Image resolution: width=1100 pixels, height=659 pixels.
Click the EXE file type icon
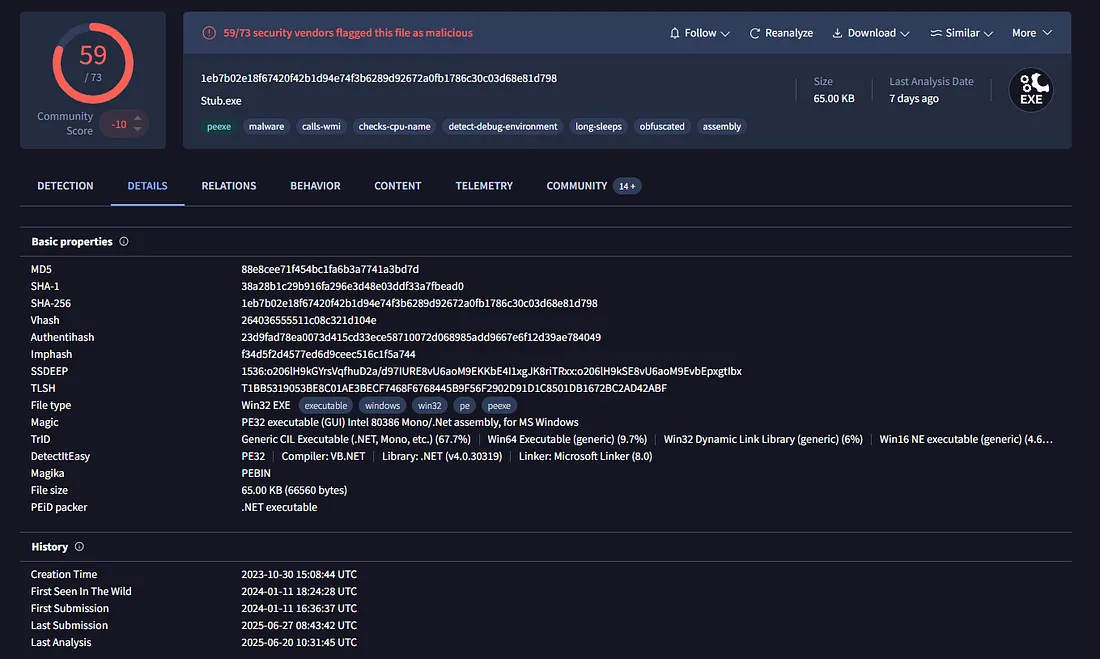1031,90
